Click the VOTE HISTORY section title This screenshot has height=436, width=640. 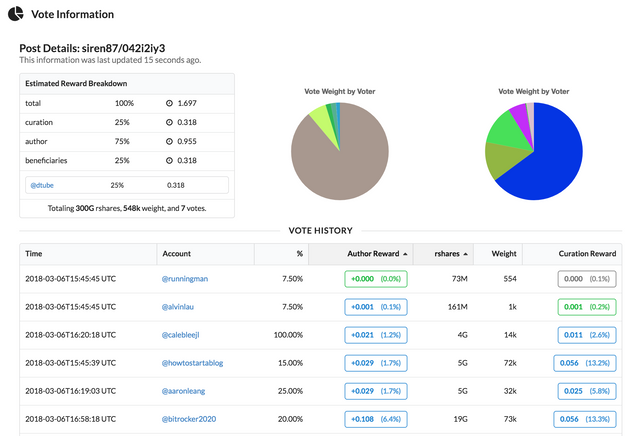tap(320, 231)
